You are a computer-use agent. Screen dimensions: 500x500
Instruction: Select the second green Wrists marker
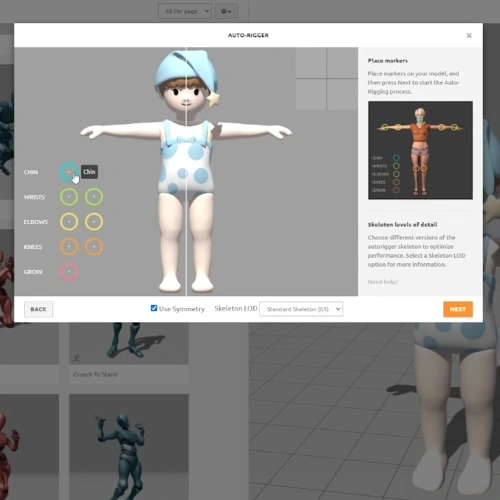point(94,197)
